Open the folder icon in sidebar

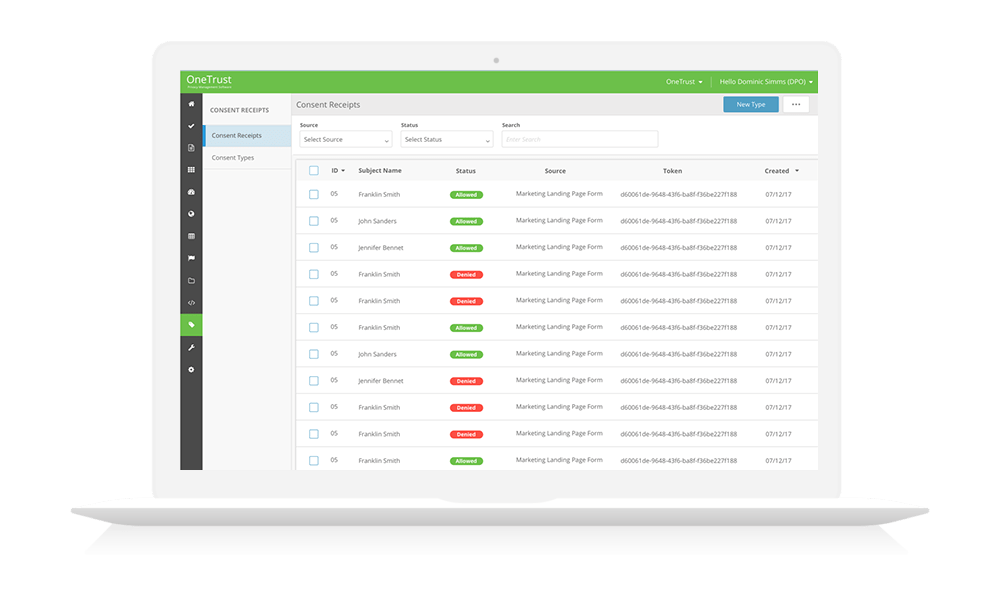(191, 280)
